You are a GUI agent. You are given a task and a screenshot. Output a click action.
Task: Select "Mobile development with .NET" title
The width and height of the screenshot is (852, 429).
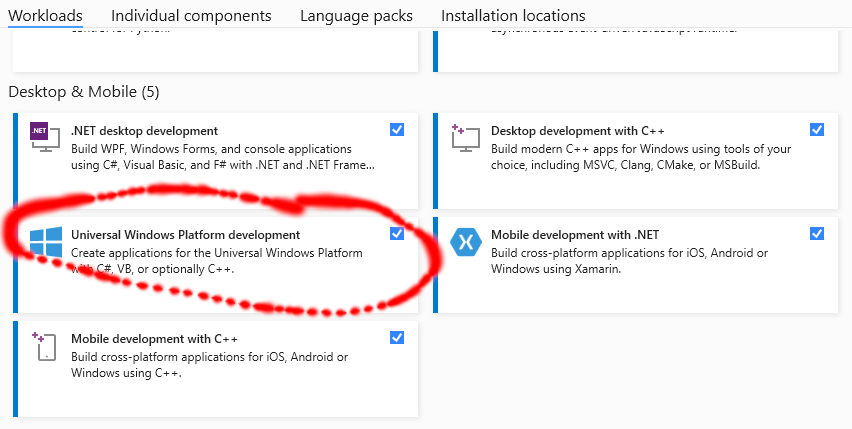(575, 235)
